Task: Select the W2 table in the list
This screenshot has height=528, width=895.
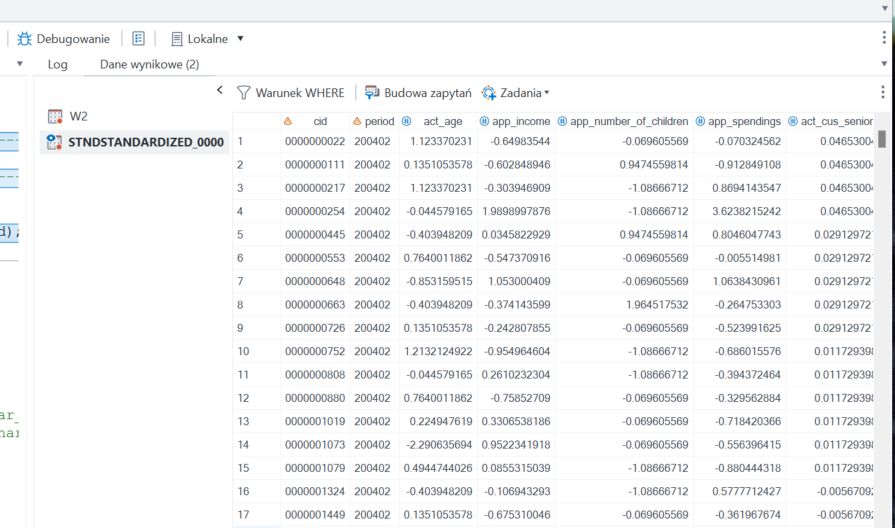Action: (x=78, y=116)
